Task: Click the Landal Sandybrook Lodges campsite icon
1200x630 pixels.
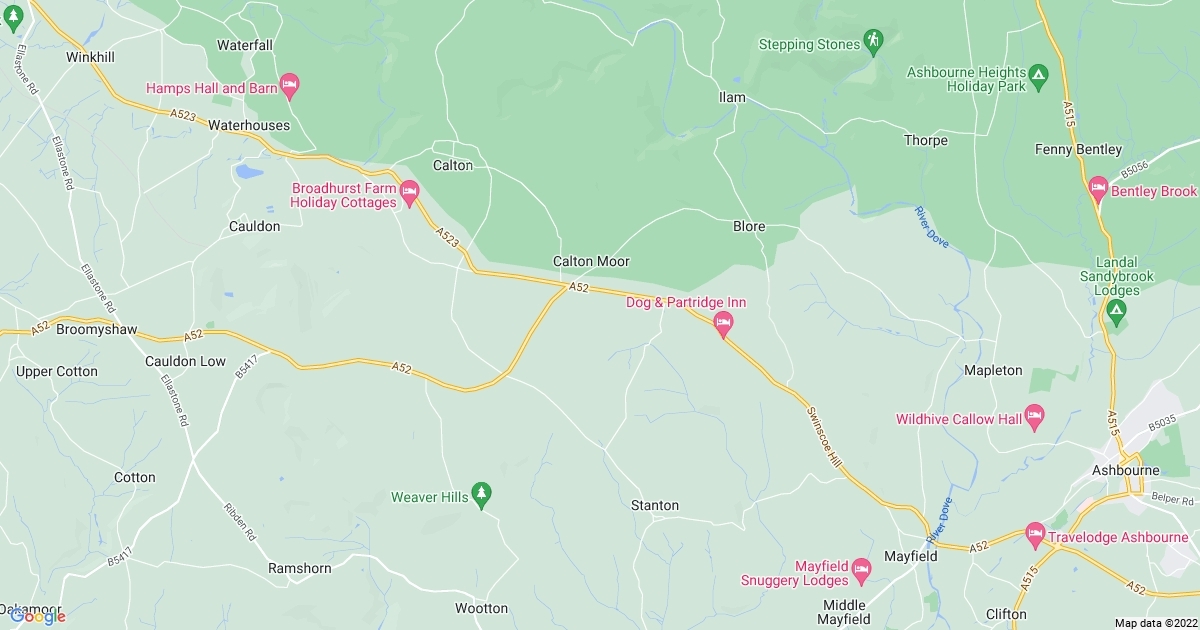Action: 1116,316
